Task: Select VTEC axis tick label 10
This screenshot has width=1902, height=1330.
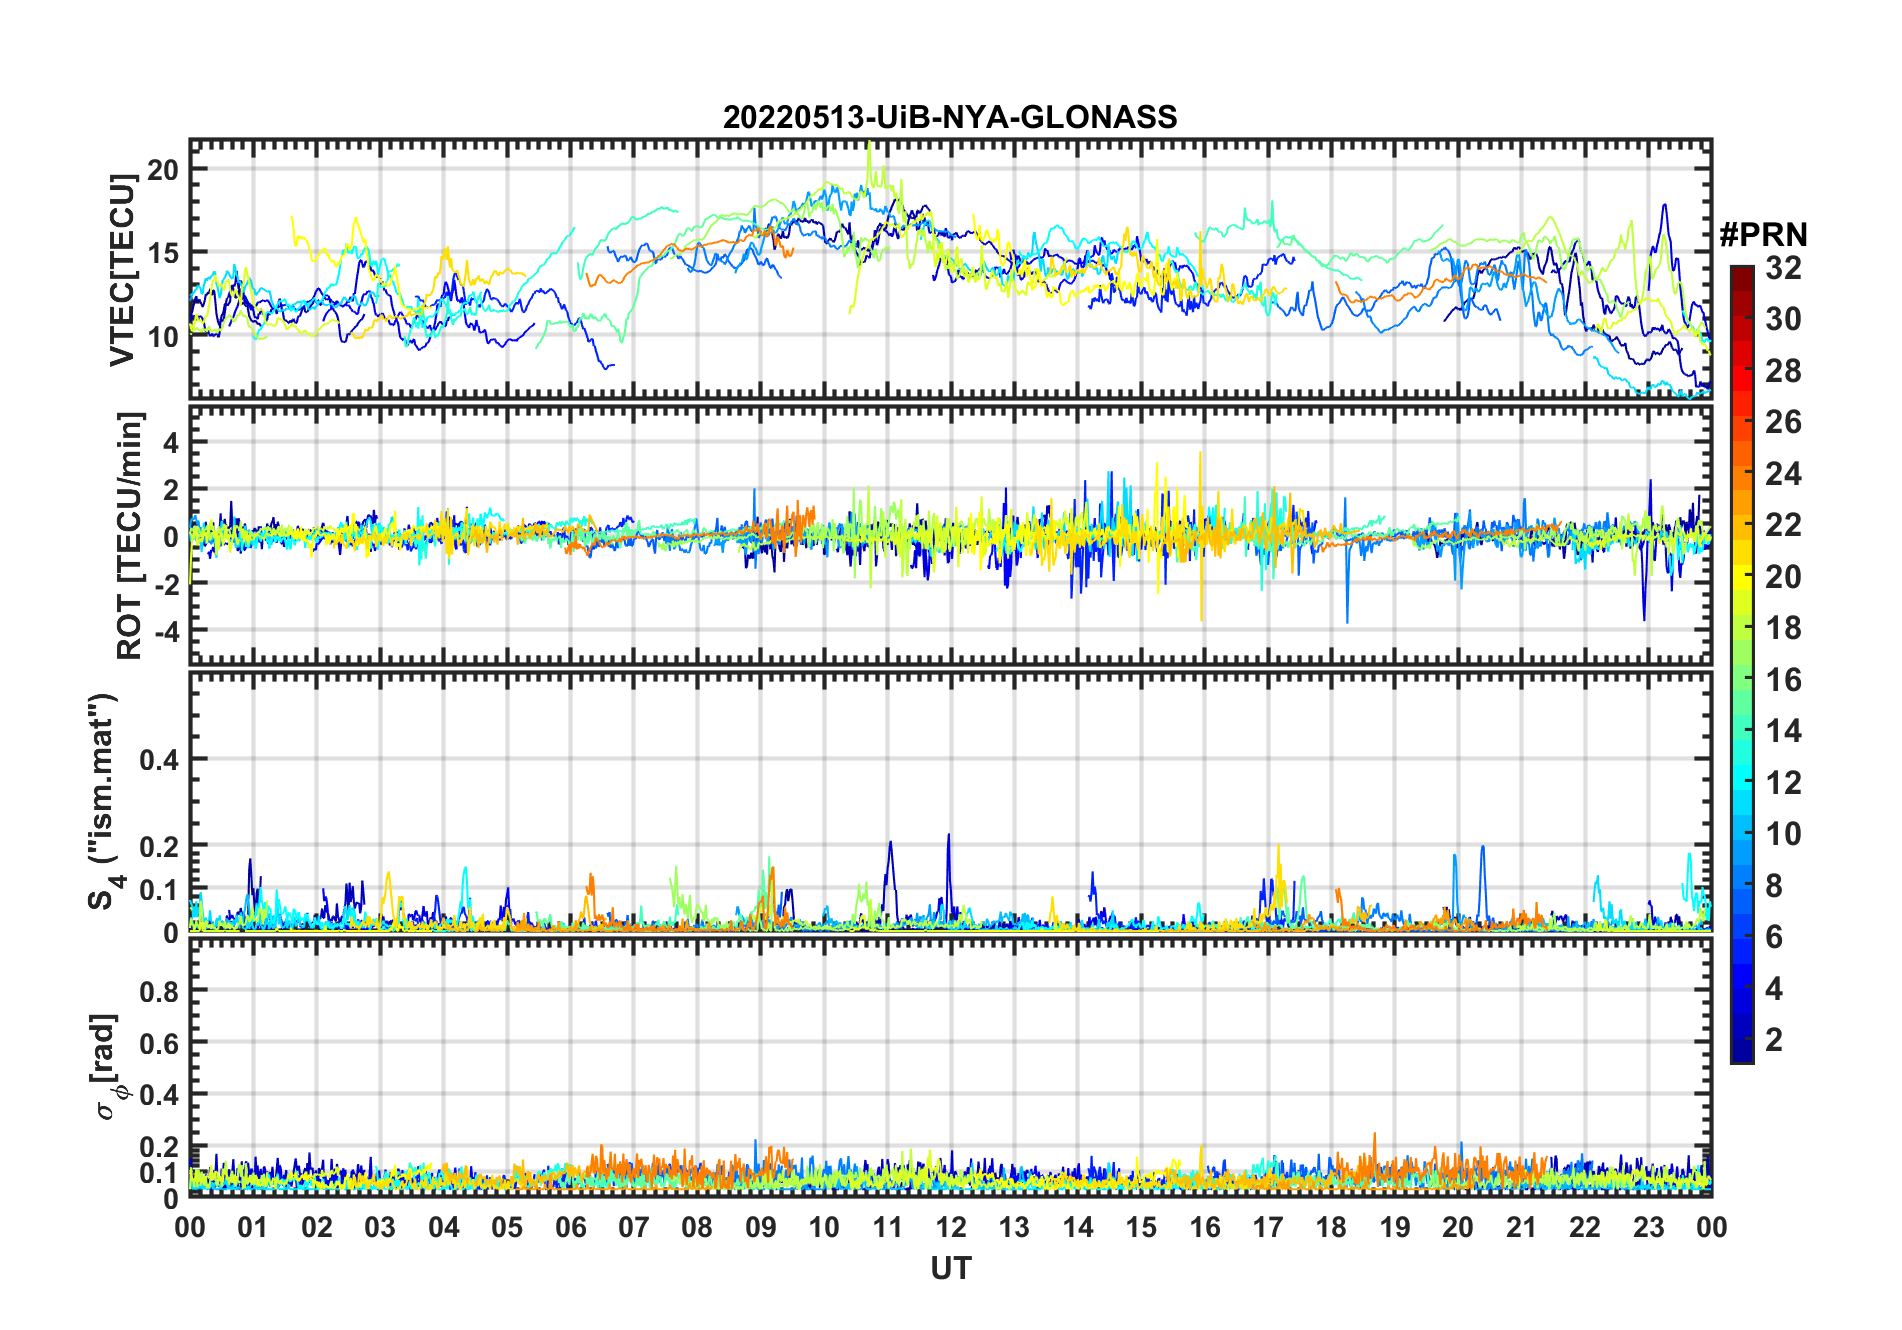Action: tap(163, 337)
